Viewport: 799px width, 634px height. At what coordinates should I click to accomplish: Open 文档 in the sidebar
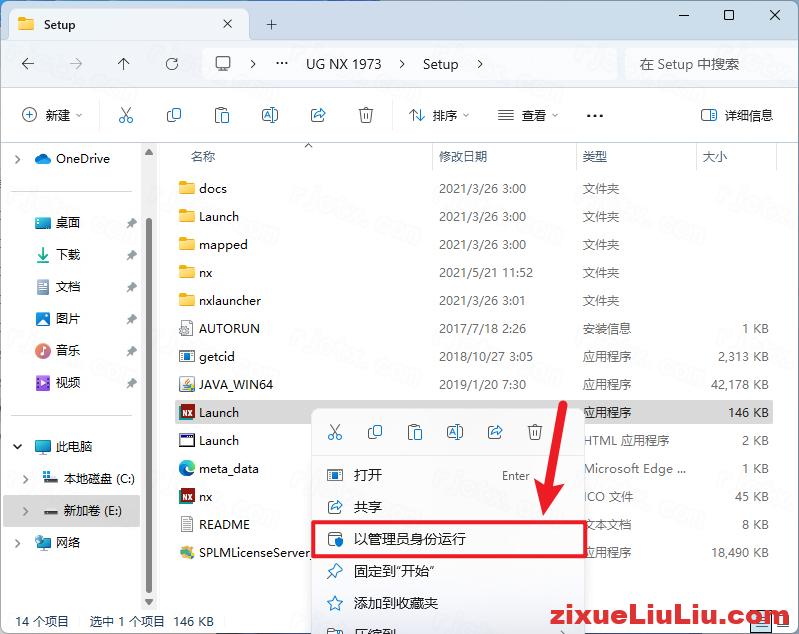(68, 287)
